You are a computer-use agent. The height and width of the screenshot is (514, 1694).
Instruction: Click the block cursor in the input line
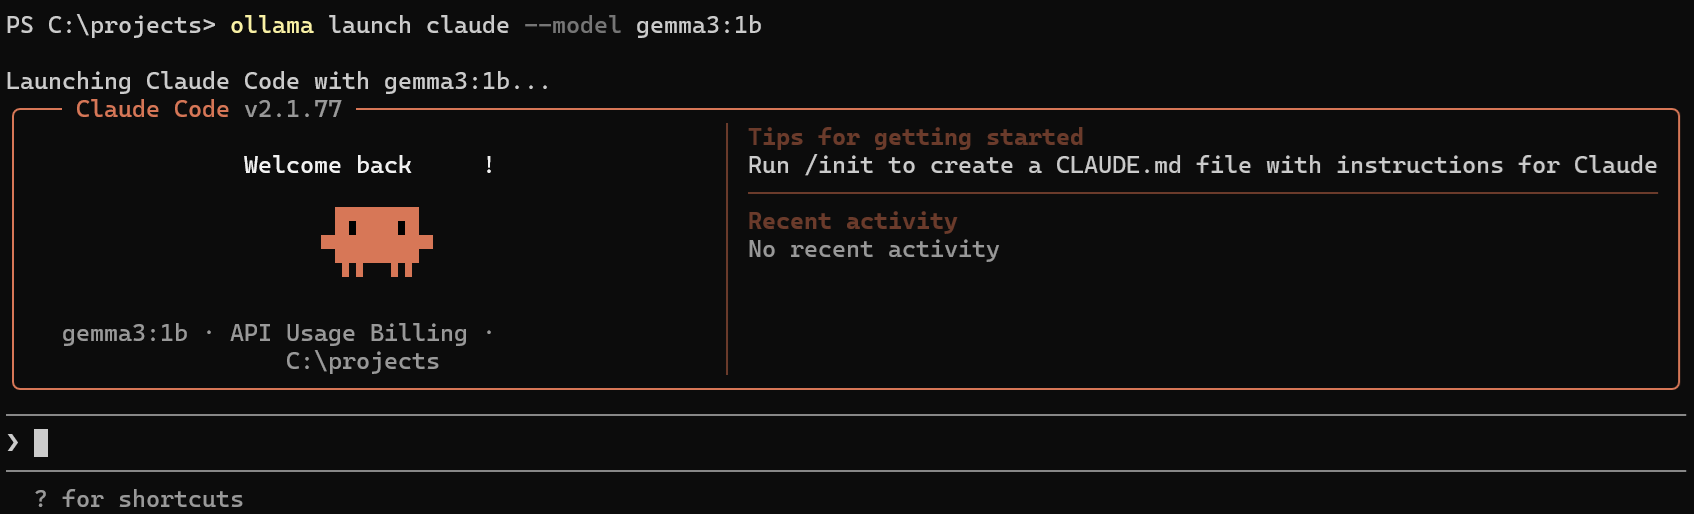pos(41,442)
